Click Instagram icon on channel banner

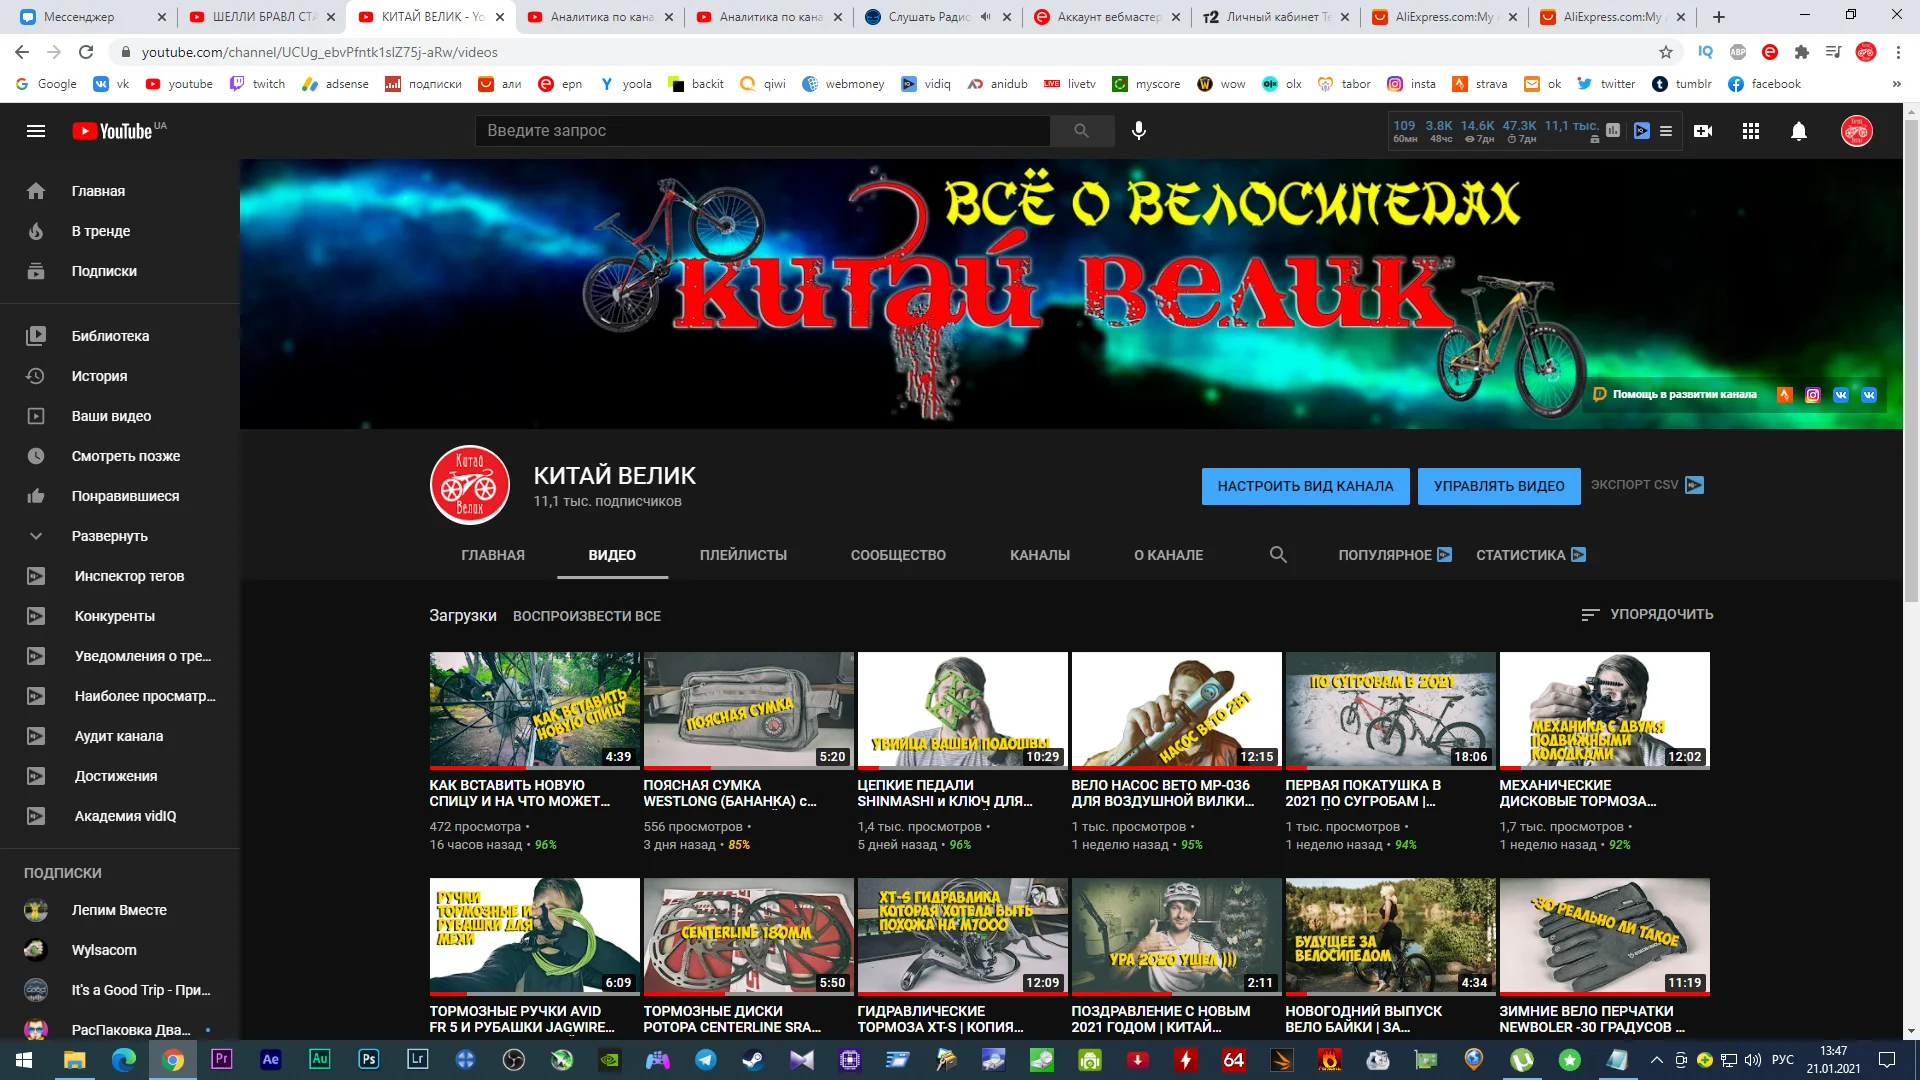pos(1812,395)
